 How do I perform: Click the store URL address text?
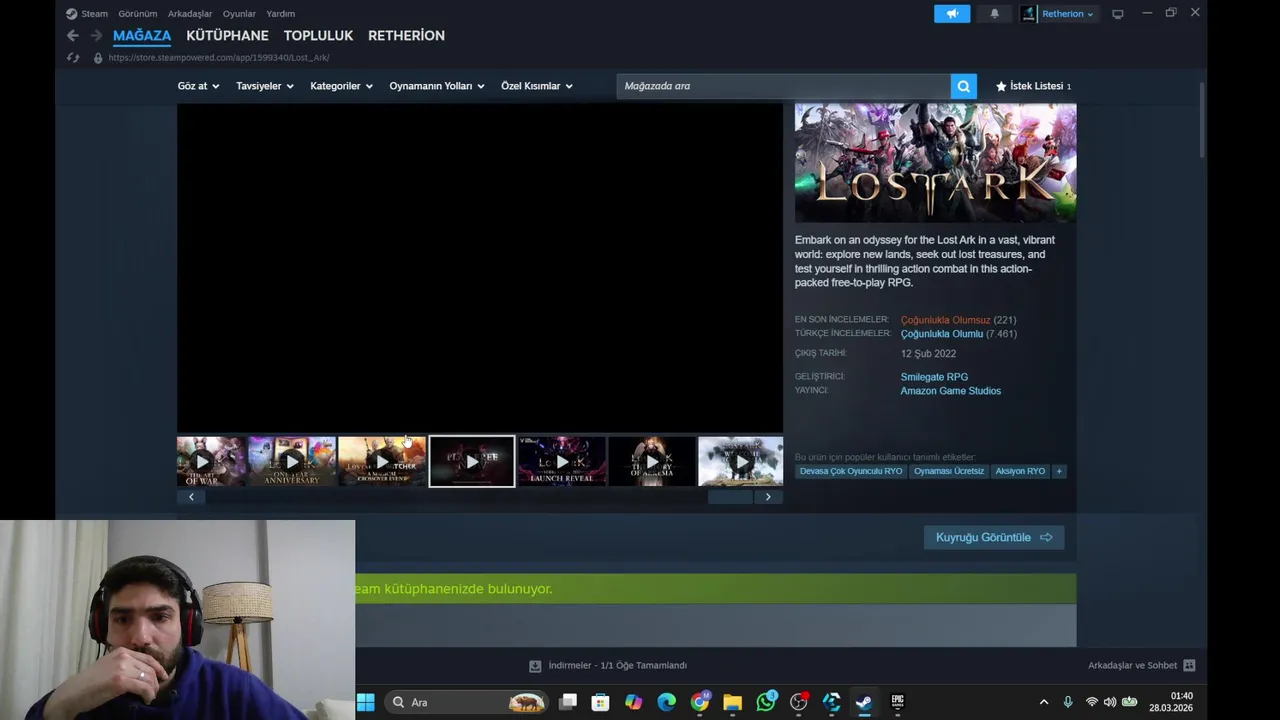point(219,57)
